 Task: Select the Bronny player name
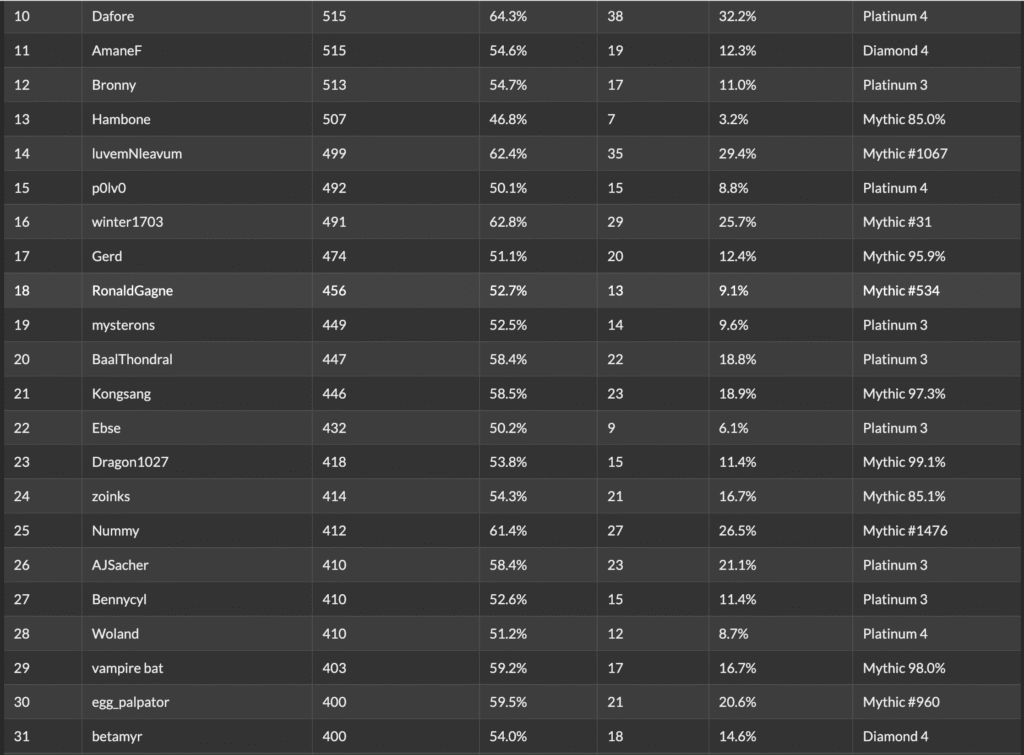113,85
